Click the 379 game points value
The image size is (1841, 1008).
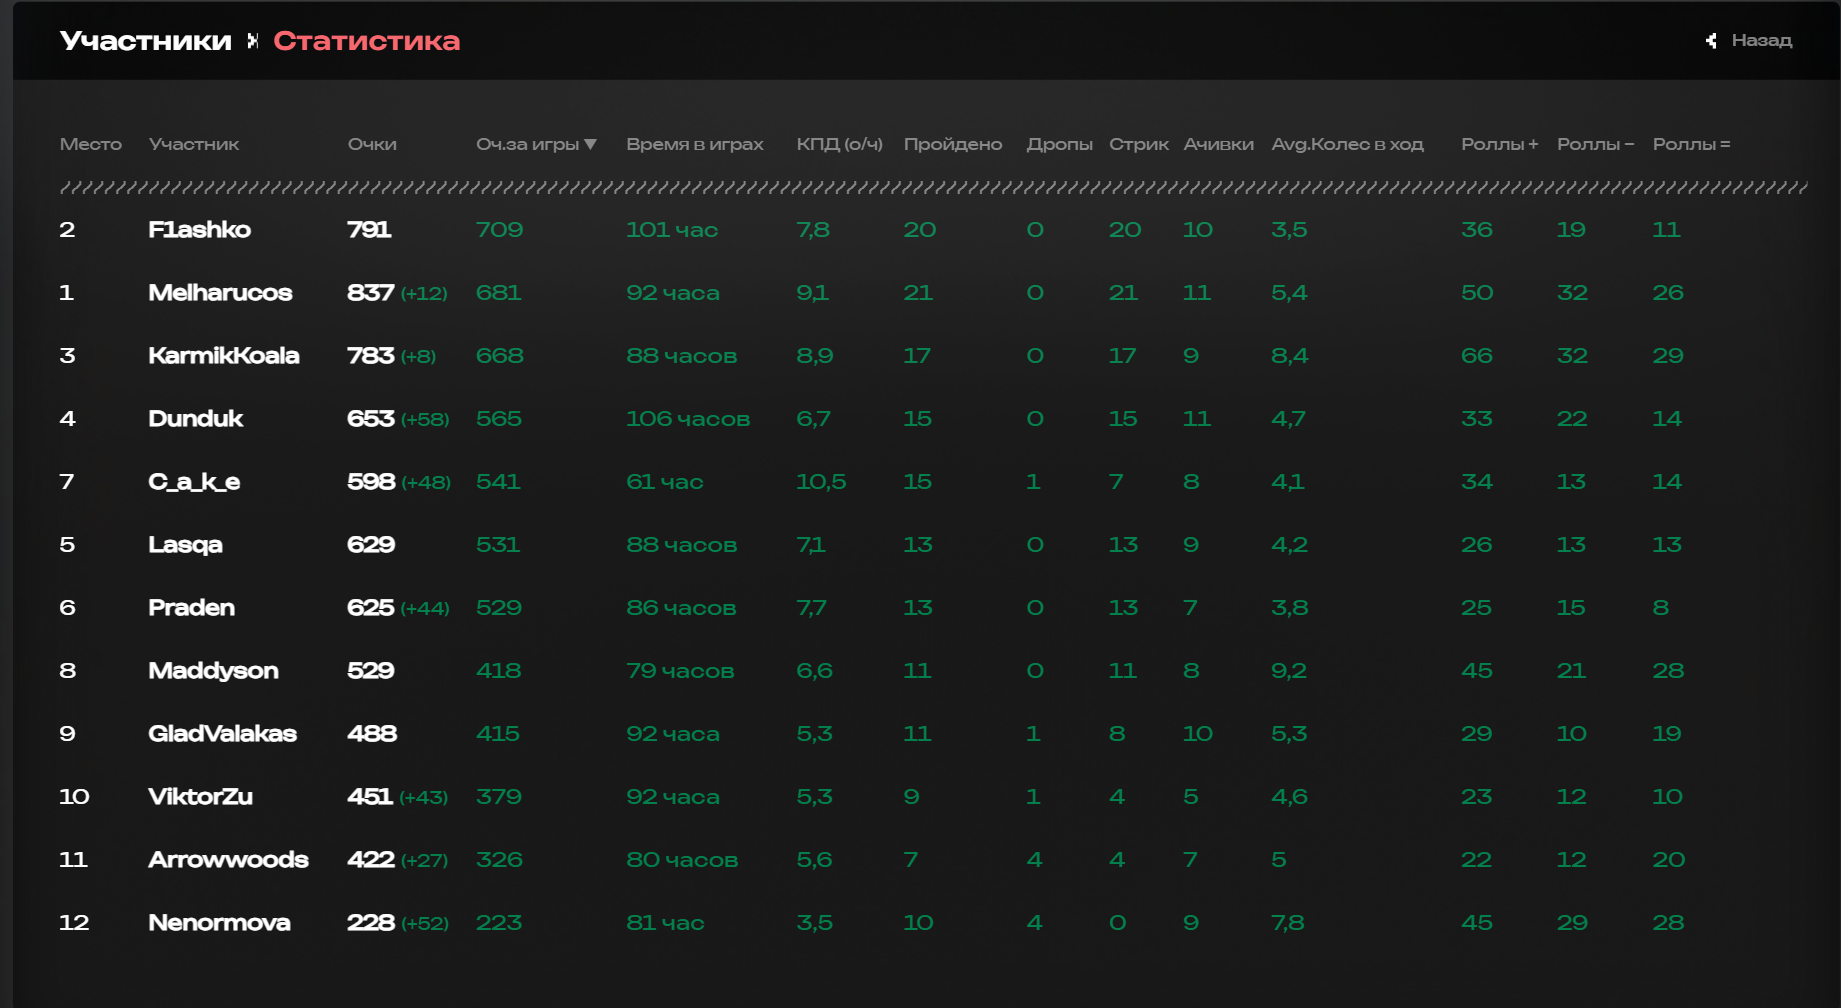(x=499, y=797)
